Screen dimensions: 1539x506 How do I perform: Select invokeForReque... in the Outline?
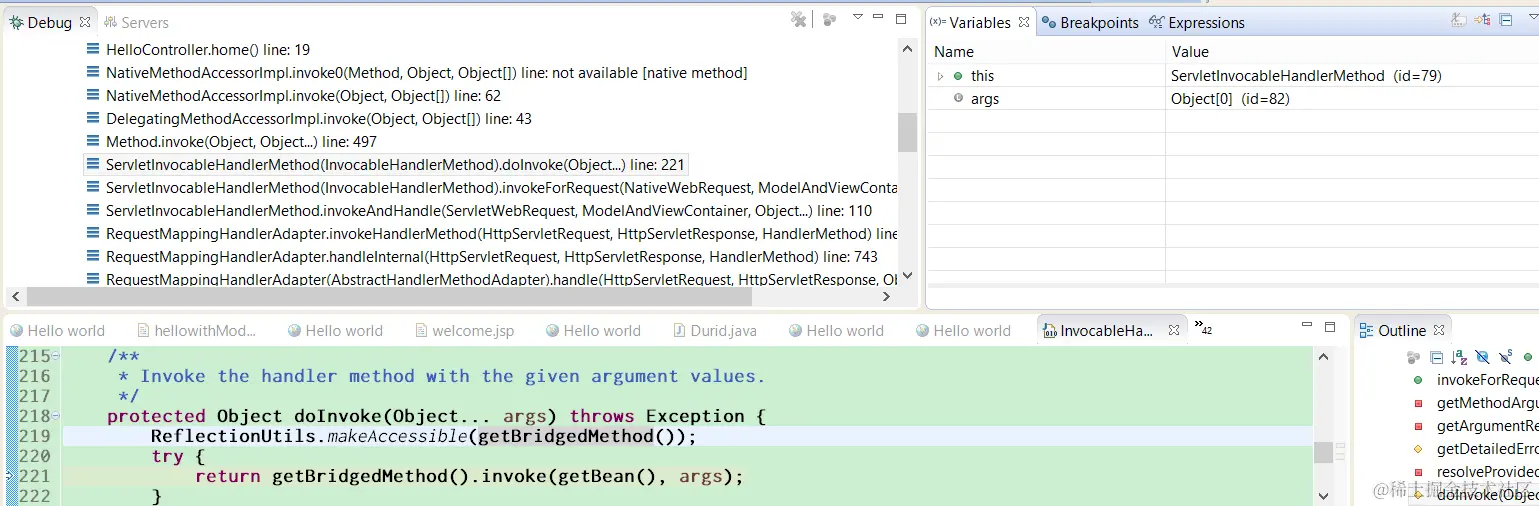tap(1475, 380)
